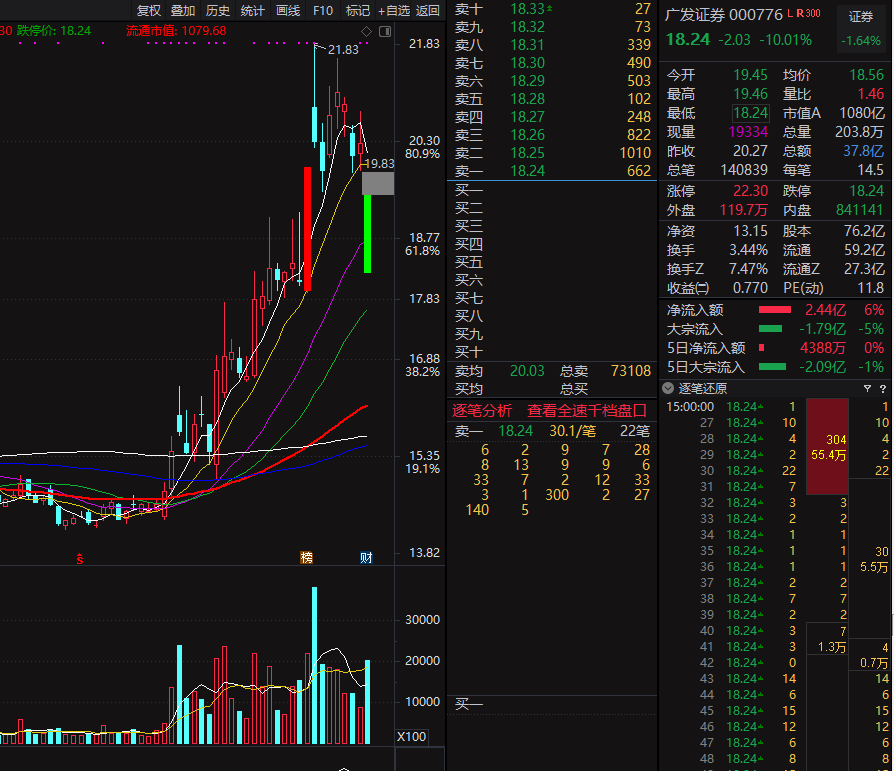Open the 历史 menu item
Viewport: 894px width, 771px height.
tap(218, 10)
